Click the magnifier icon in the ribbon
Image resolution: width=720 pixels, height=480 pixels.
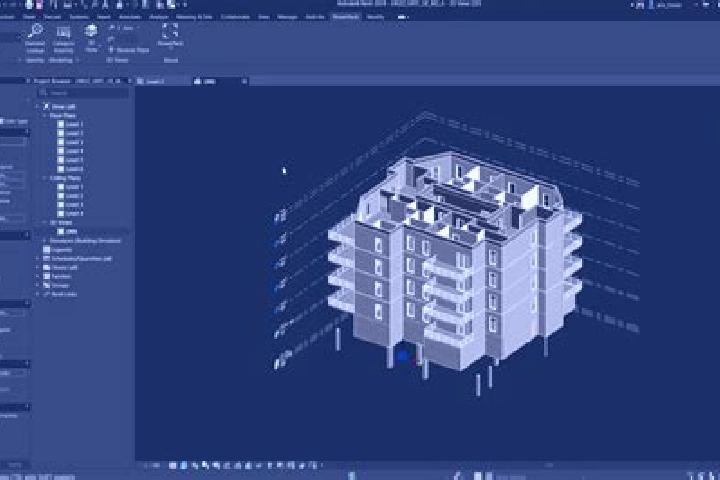35,31
